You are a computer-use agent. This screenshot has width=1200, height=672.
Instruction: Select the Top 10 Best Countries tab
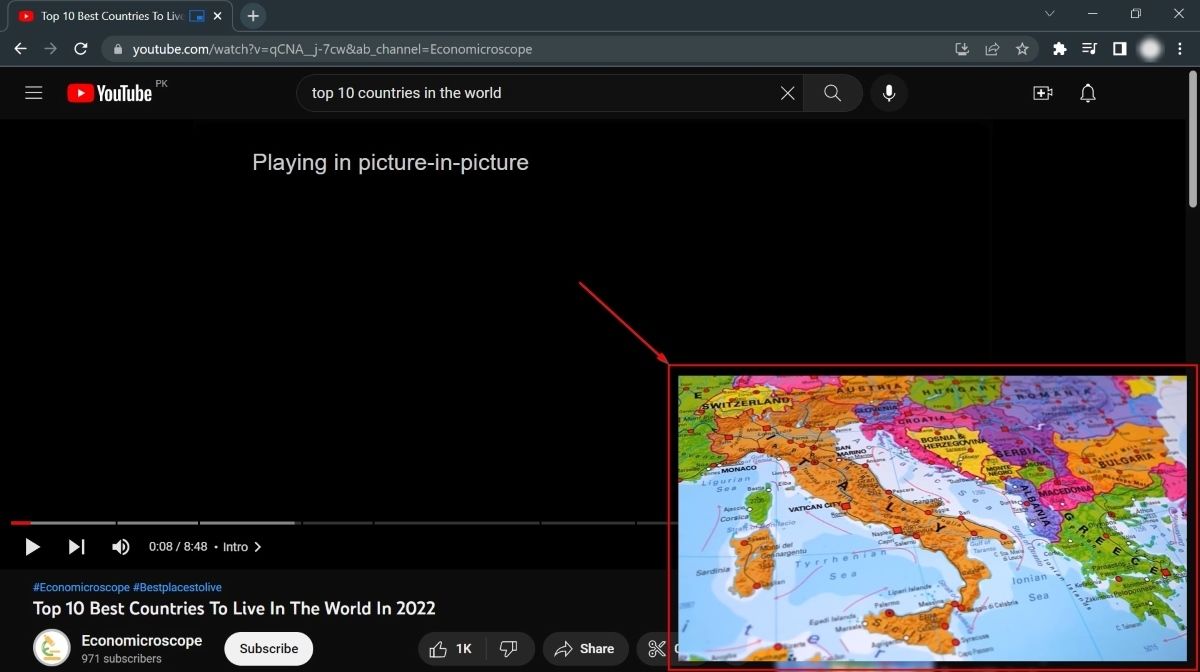(110, 15)
